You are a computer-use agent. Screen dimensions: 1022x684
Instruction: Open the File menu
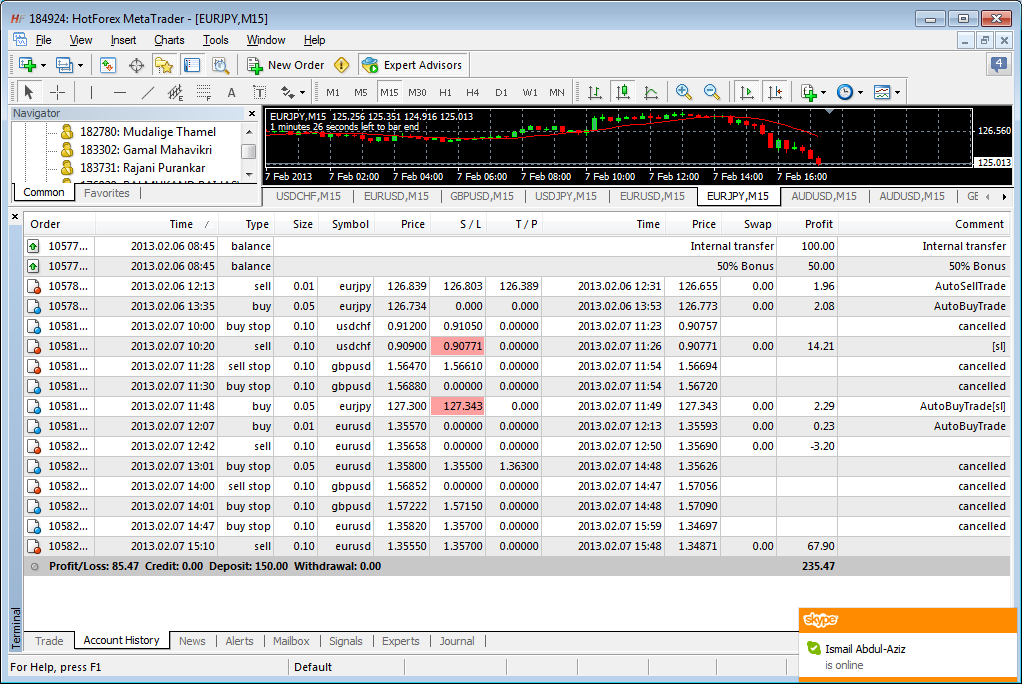(x=44, y=40)
